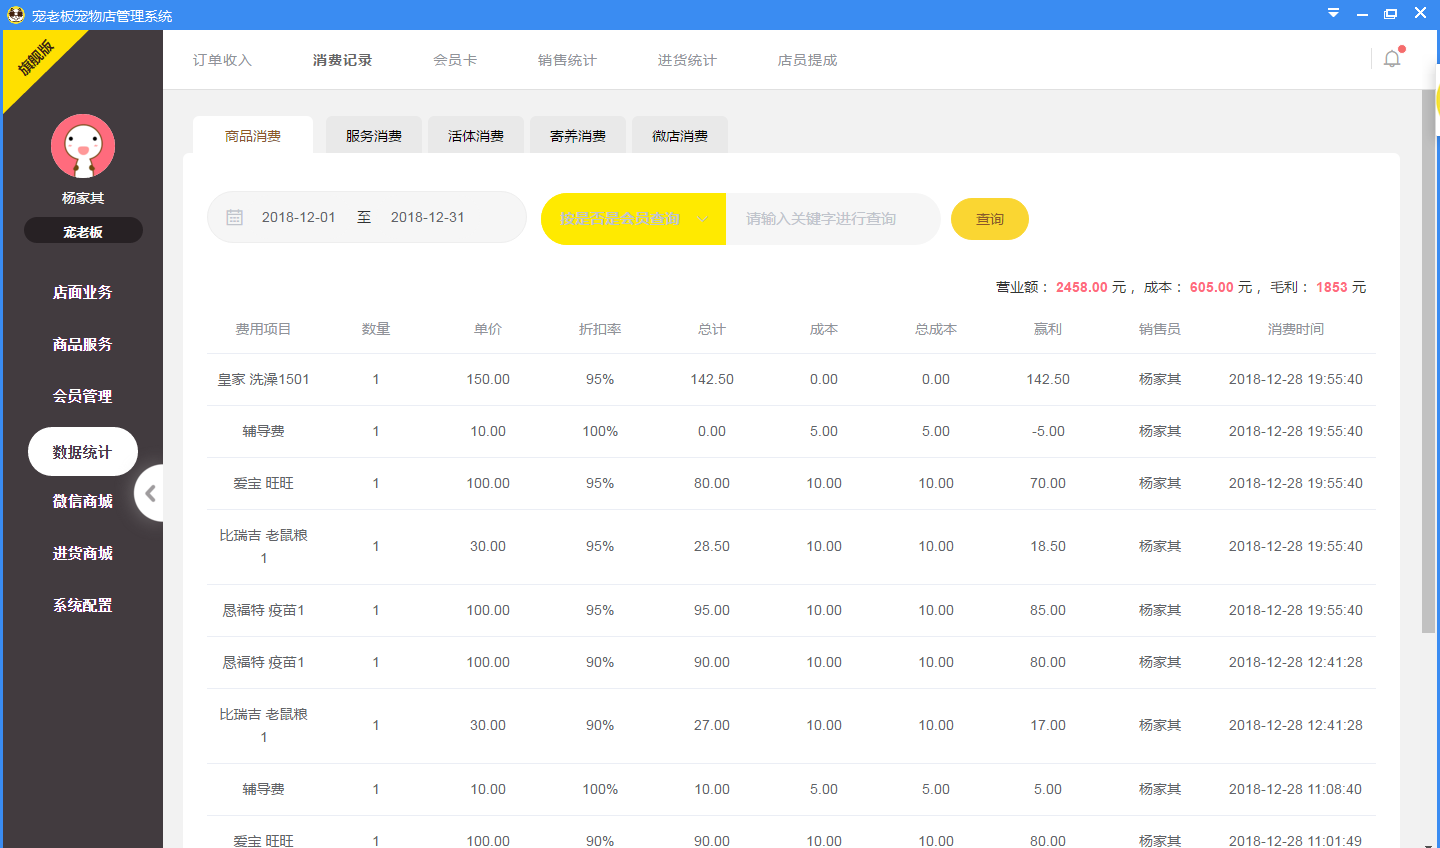
Task: Collapse the sidebar using the chevron arrow
Action: tap(150, 493)
